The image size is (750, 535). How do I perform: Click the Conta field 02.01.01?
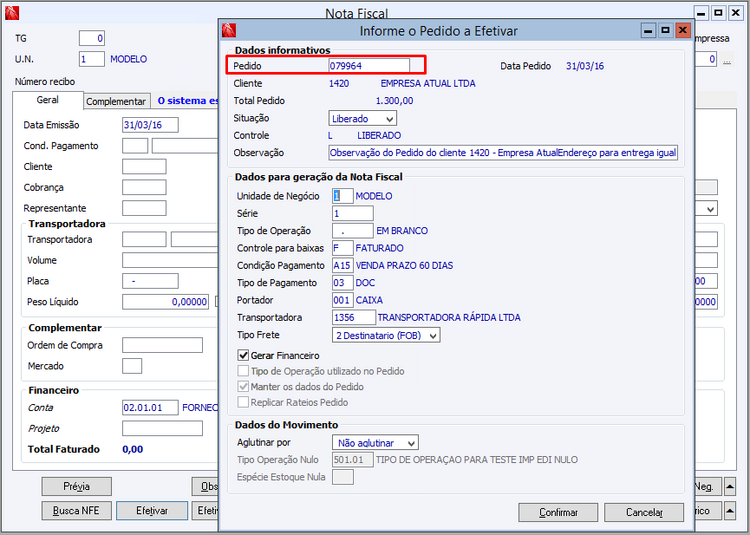click(x=150, y=408)
